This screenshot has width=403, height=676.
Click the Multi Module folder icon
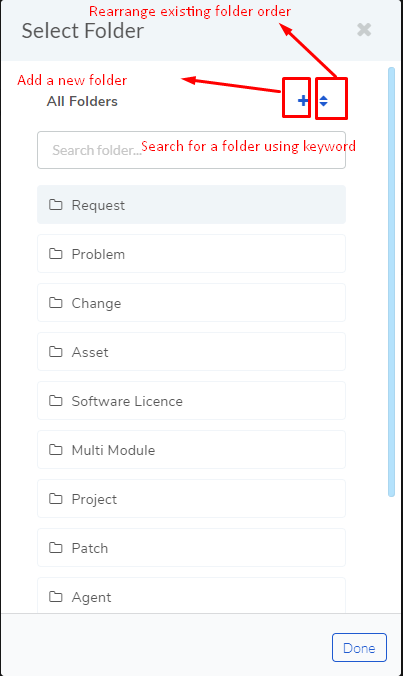pos(56,450)
